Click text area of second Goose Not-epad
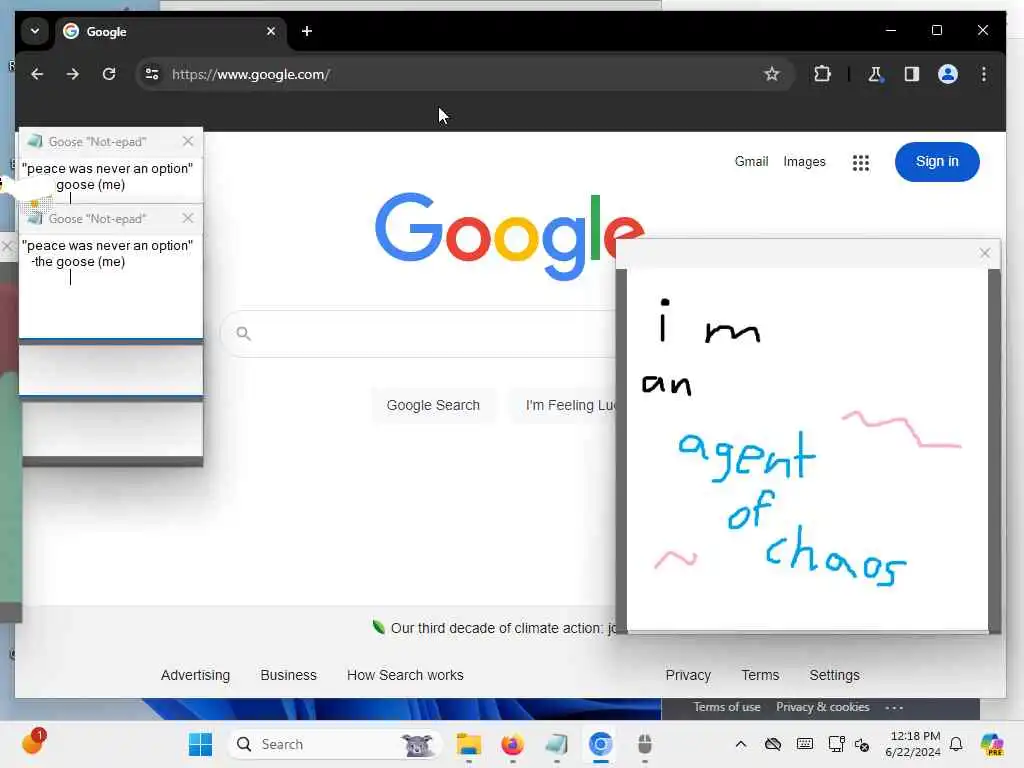Screen dimensions: 1024x768 coord(111,285)
